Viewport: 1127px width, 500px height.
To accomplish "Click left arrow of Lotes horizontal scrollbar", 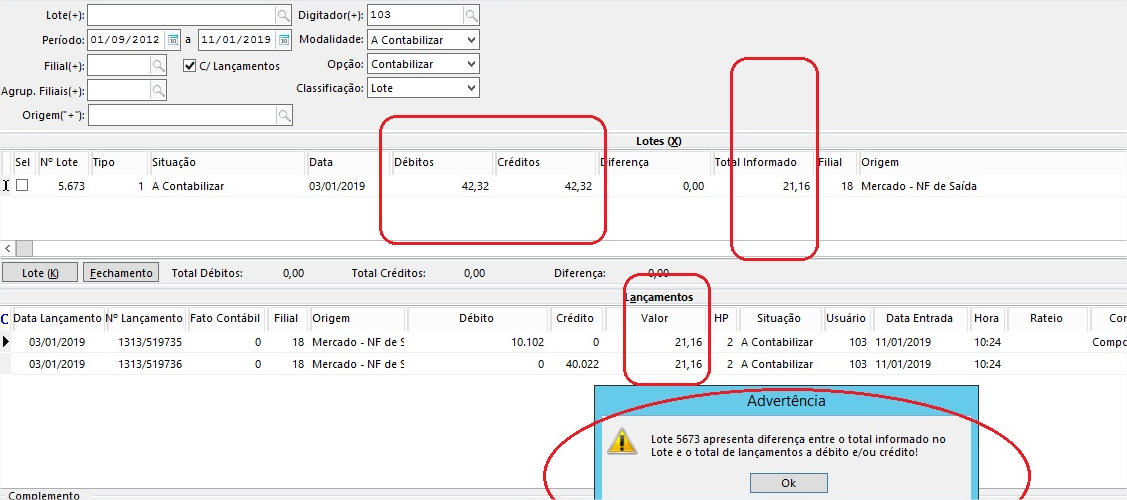I will tap(8, 248).
